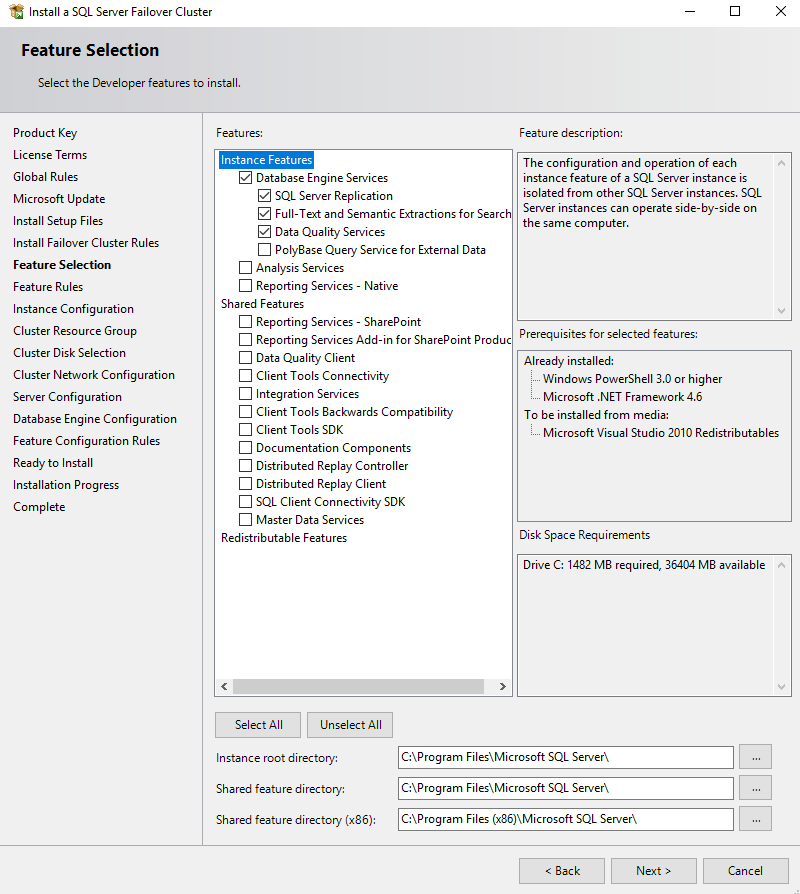Click the Unselect All button
800x894 pixels.
(x=350, y=725)
